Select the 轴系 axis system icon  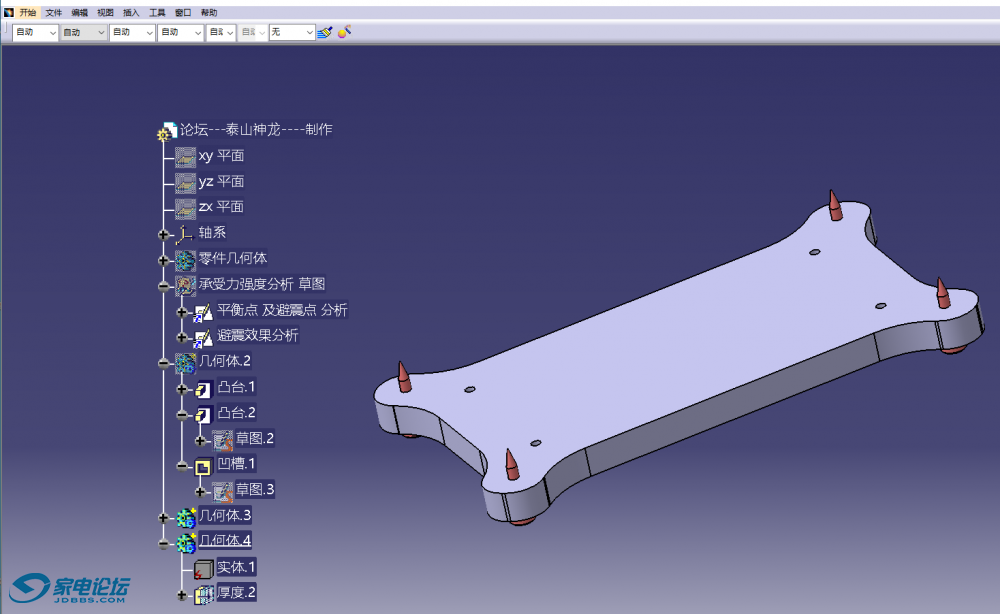tap(185, 233)
